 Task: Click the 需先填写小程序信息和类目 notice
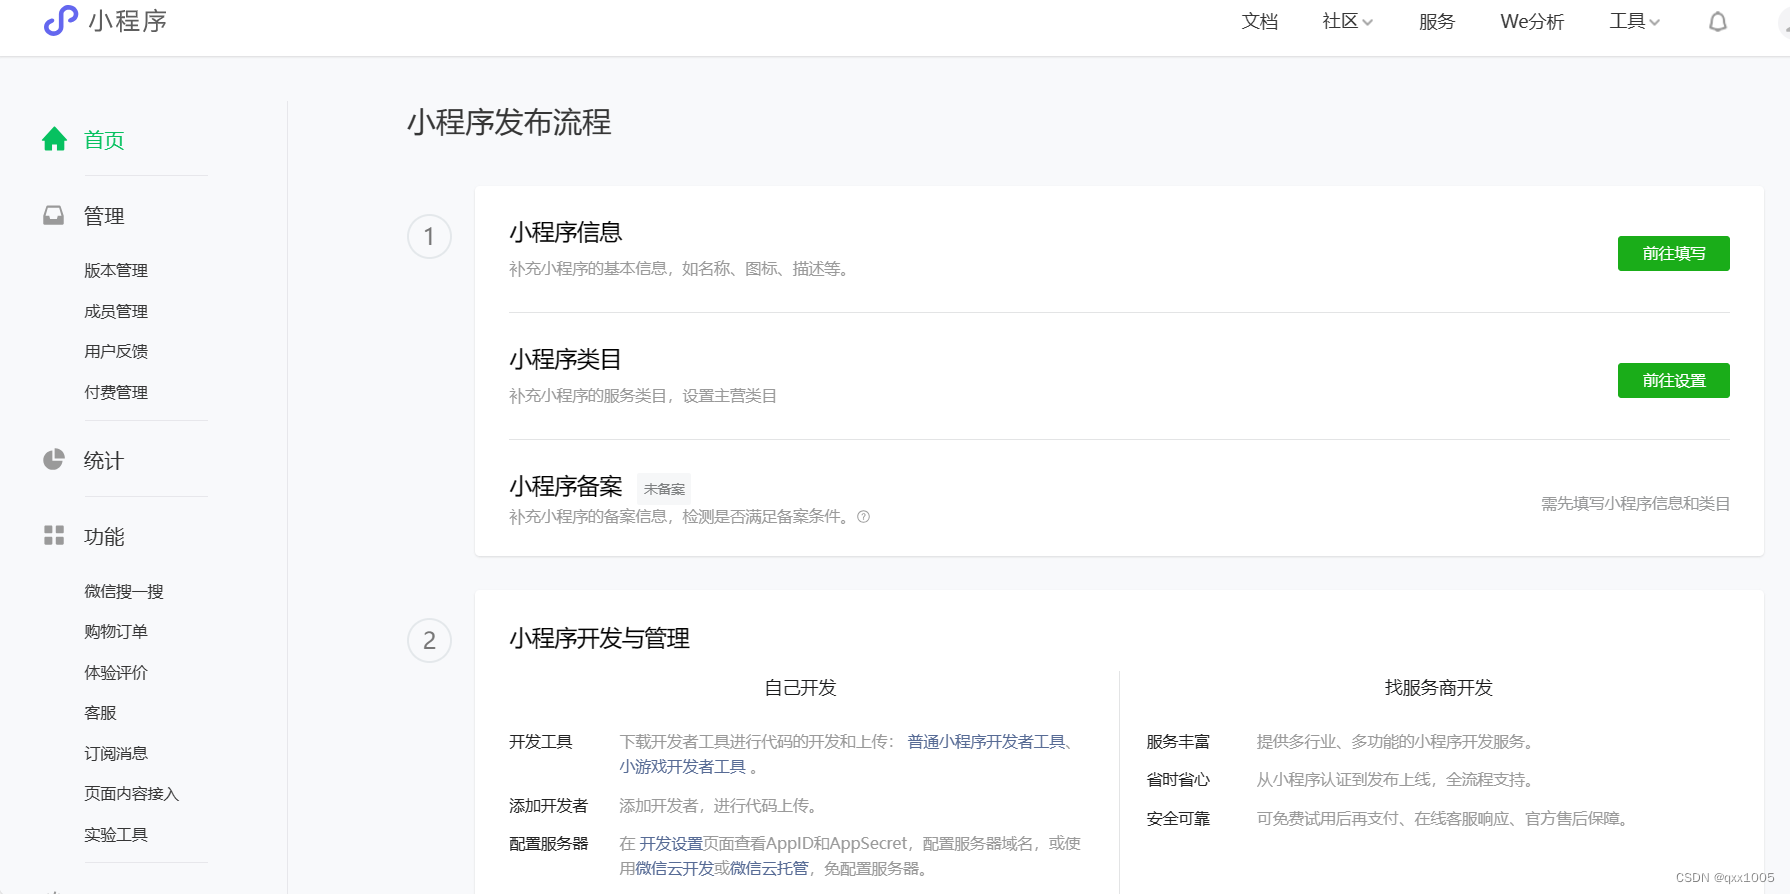[1635, 503]
